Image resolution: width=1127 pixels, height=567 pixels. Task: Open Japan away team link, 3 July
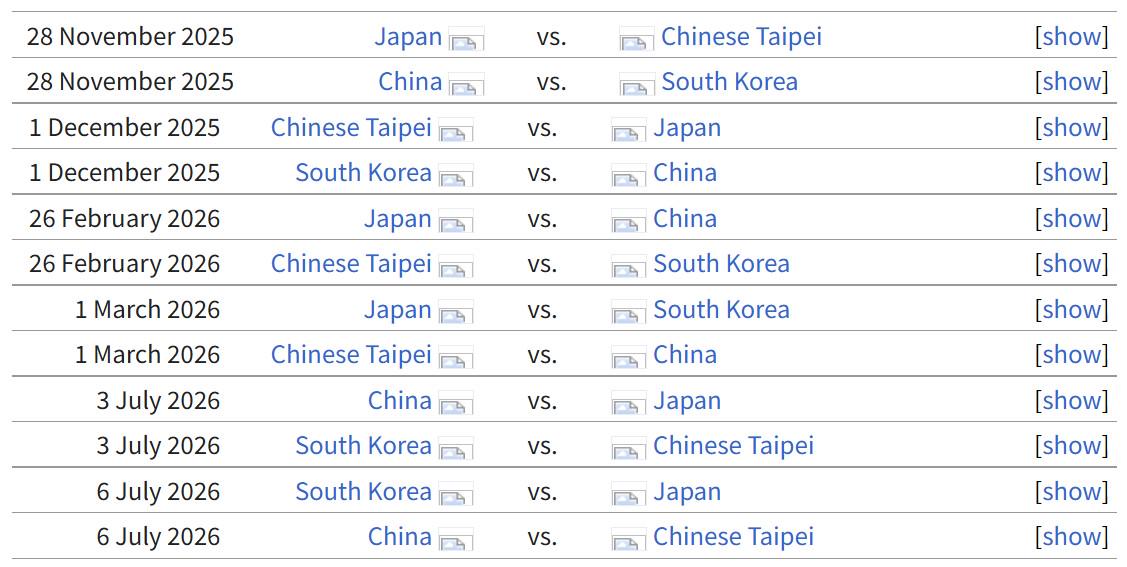click(x=687, y=401)
